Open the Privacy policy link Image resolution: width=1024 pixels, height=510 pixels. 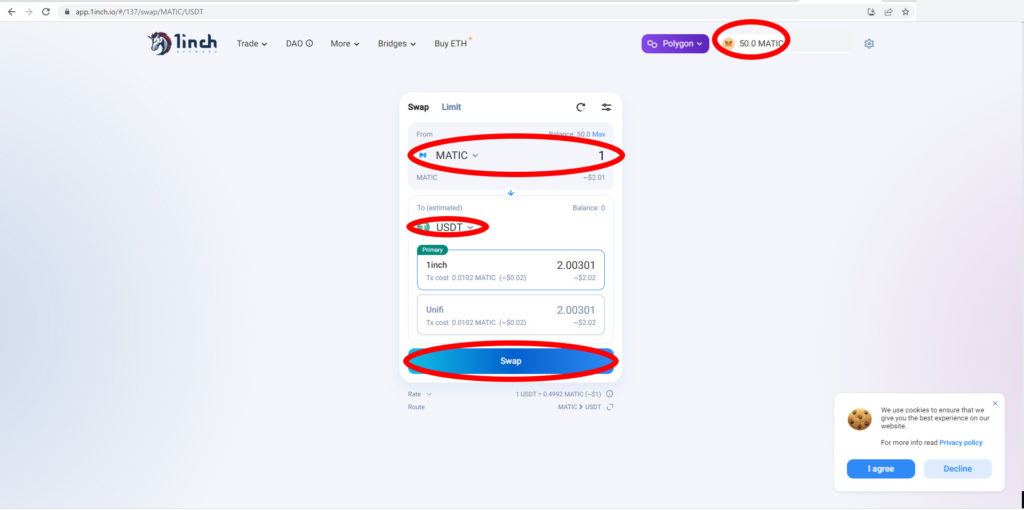click(961, 443)
